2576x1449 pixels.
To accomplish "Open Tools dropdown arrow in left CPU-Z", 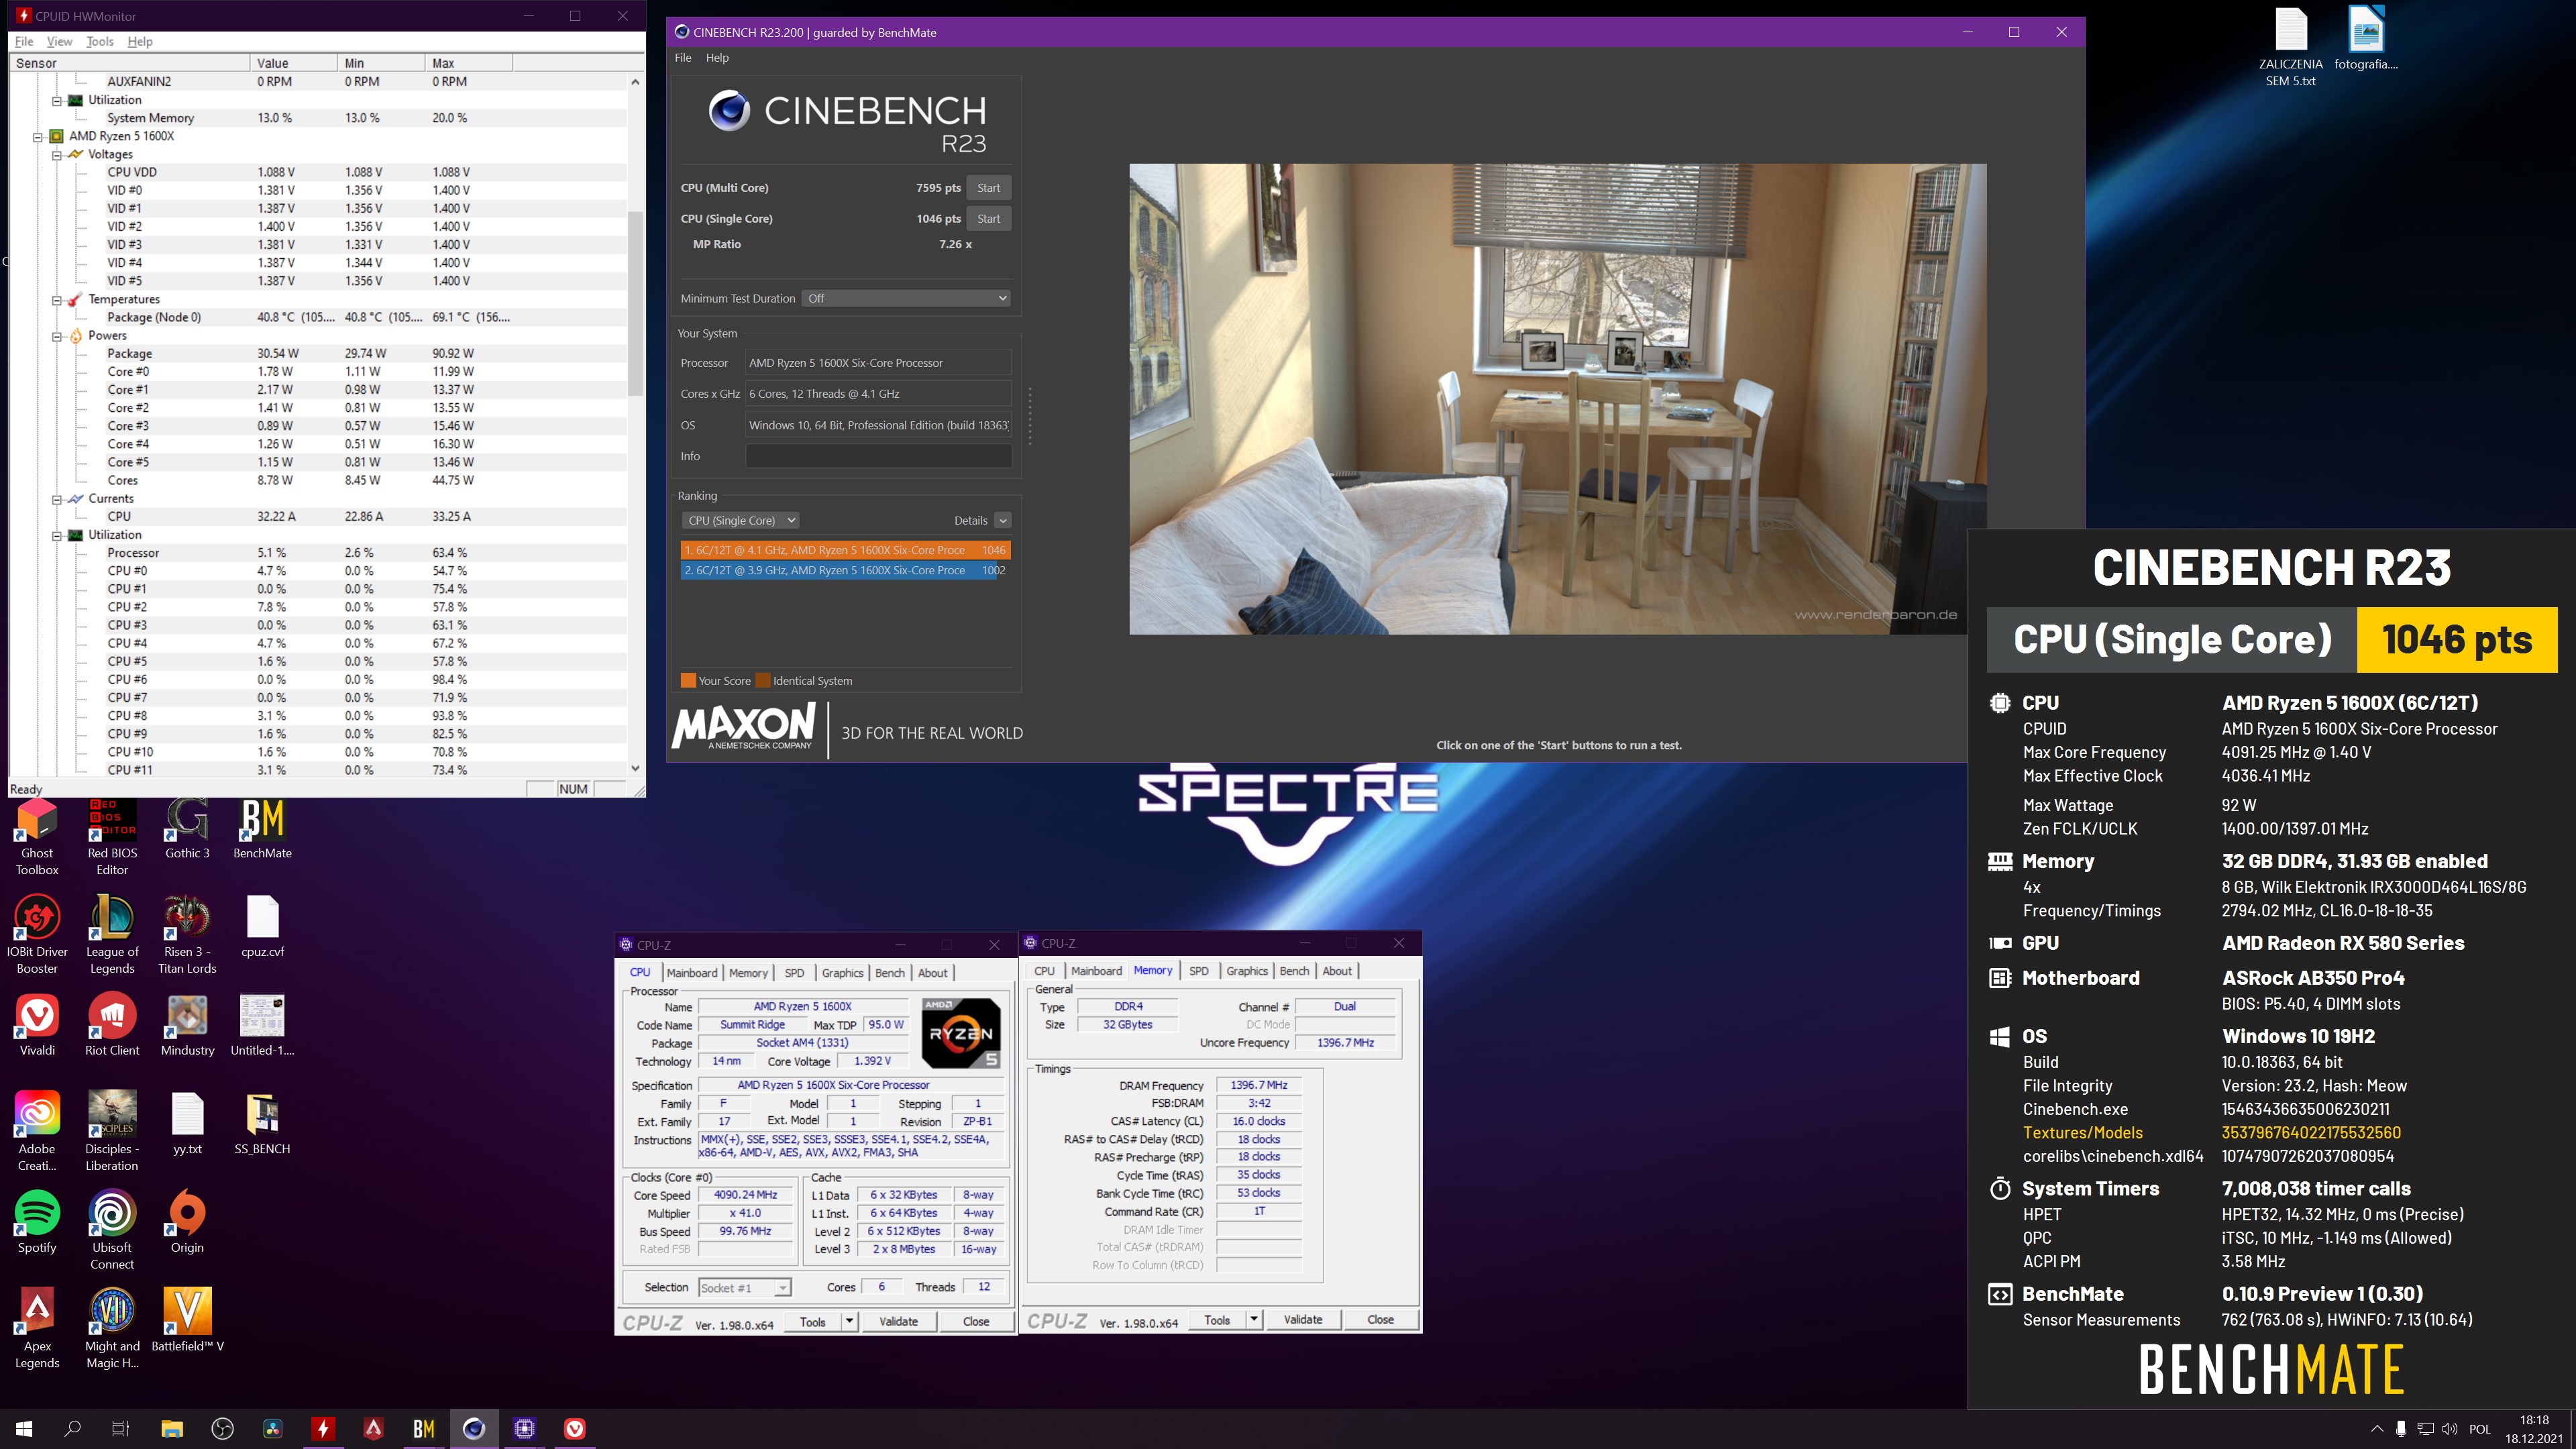I will tap(849, 1321).
